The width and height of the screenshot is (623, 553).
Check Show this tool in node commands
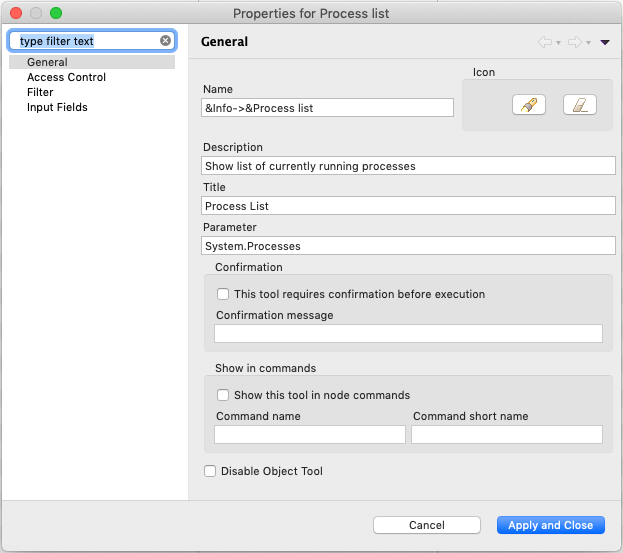(223, 395)
